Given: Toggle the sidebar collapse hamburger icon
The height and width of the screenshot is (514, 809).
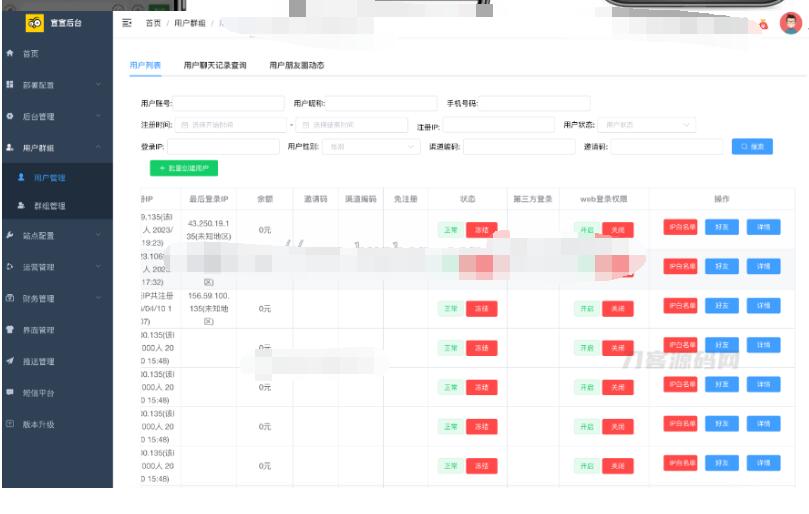Looking at the screenshot, I should click(x=127, y=23).
